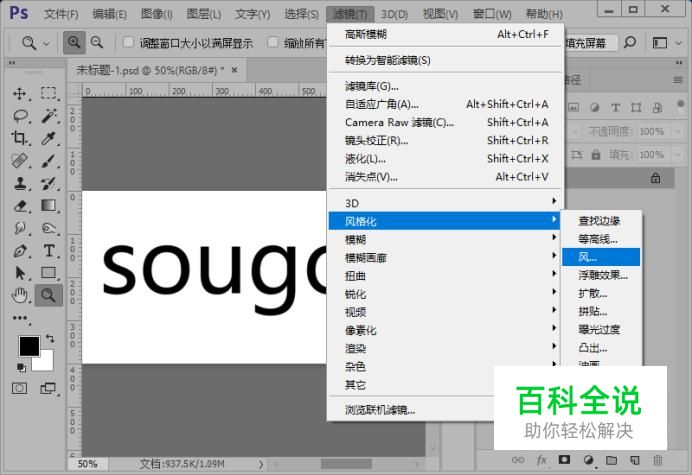The height and width of the screenshot is (475, 692).
Task: Reset default foreground/background colors
Action: pyautogui.click(x=21, y=367)
